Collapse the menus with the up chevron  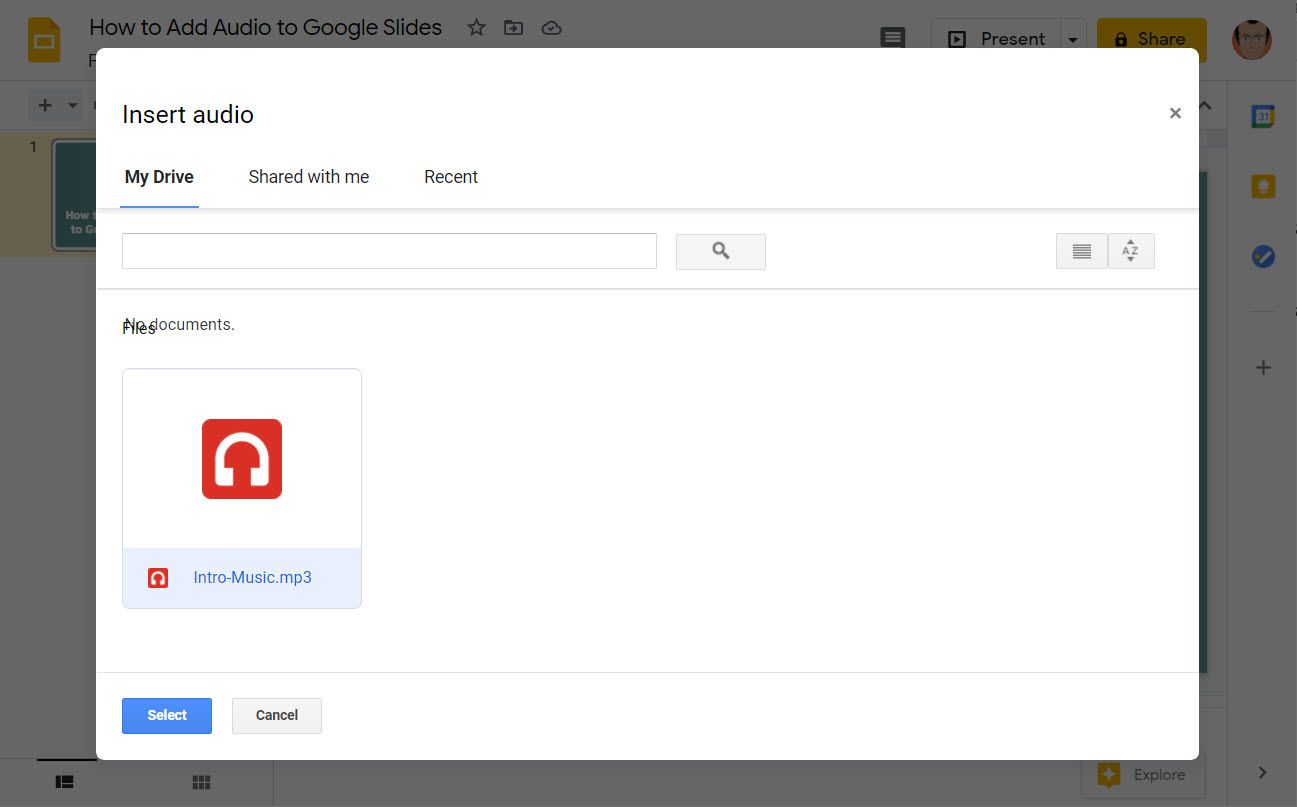pyautogui.click(x=1205, y=106)
